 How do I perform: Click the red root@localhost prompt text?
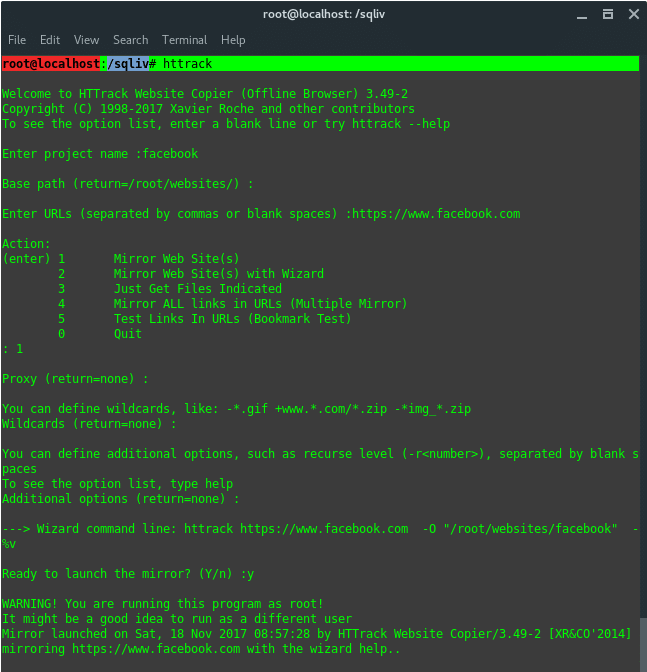(x=51, y=64)
